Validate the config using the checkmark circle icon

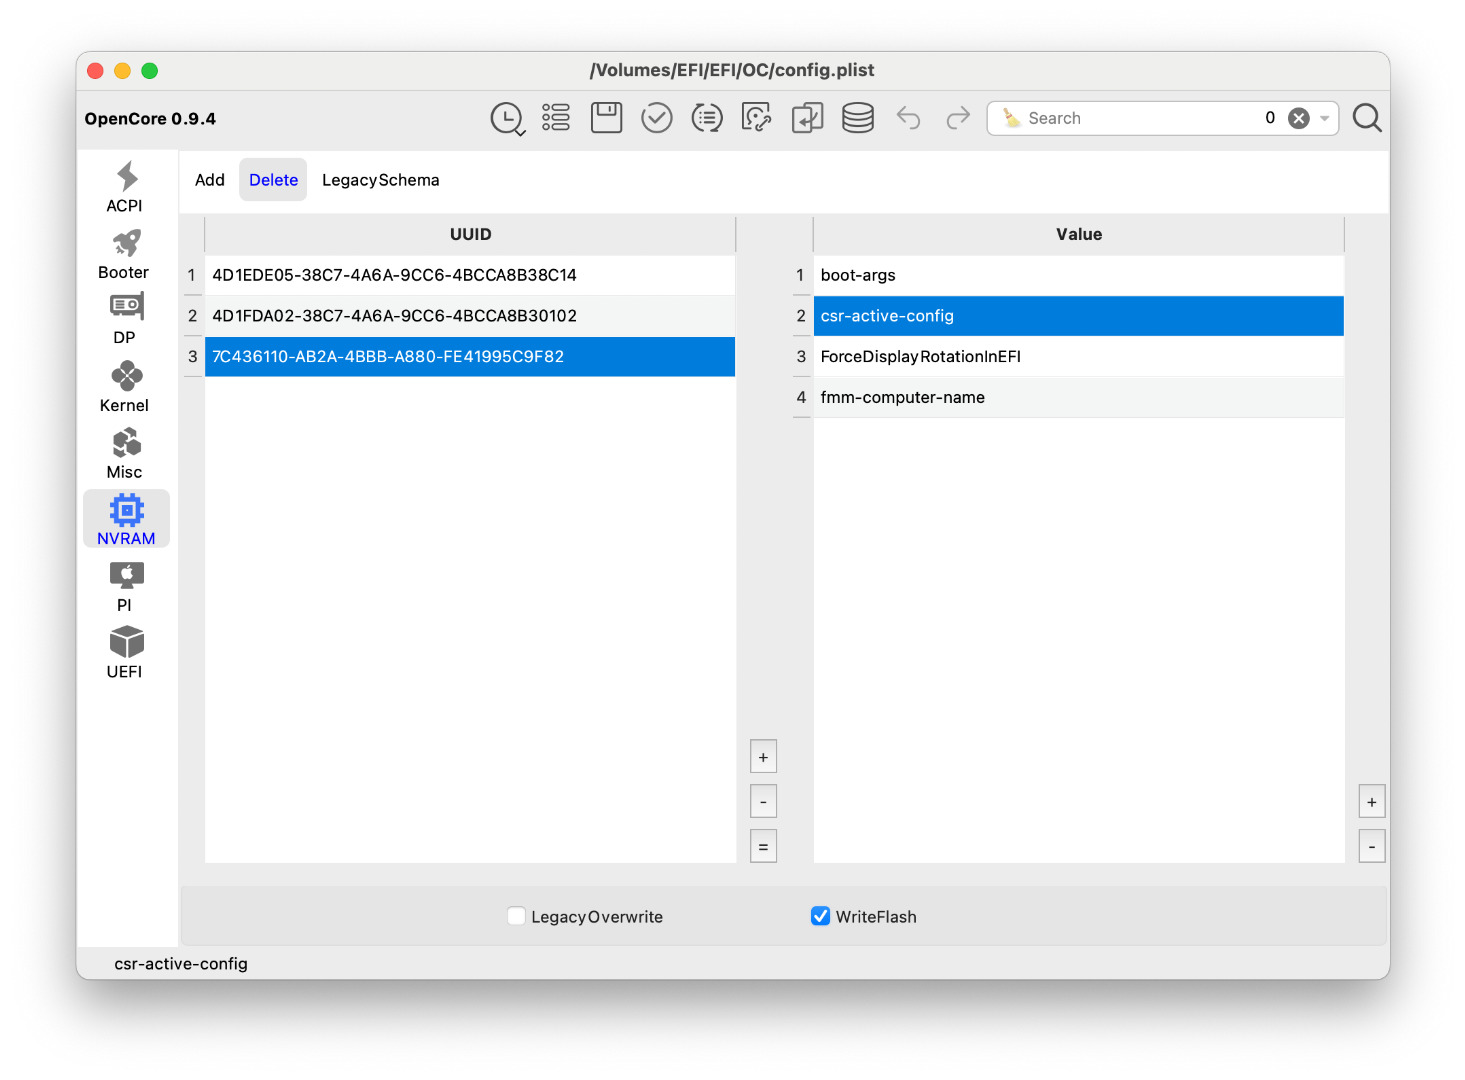(x=657, y=118)
